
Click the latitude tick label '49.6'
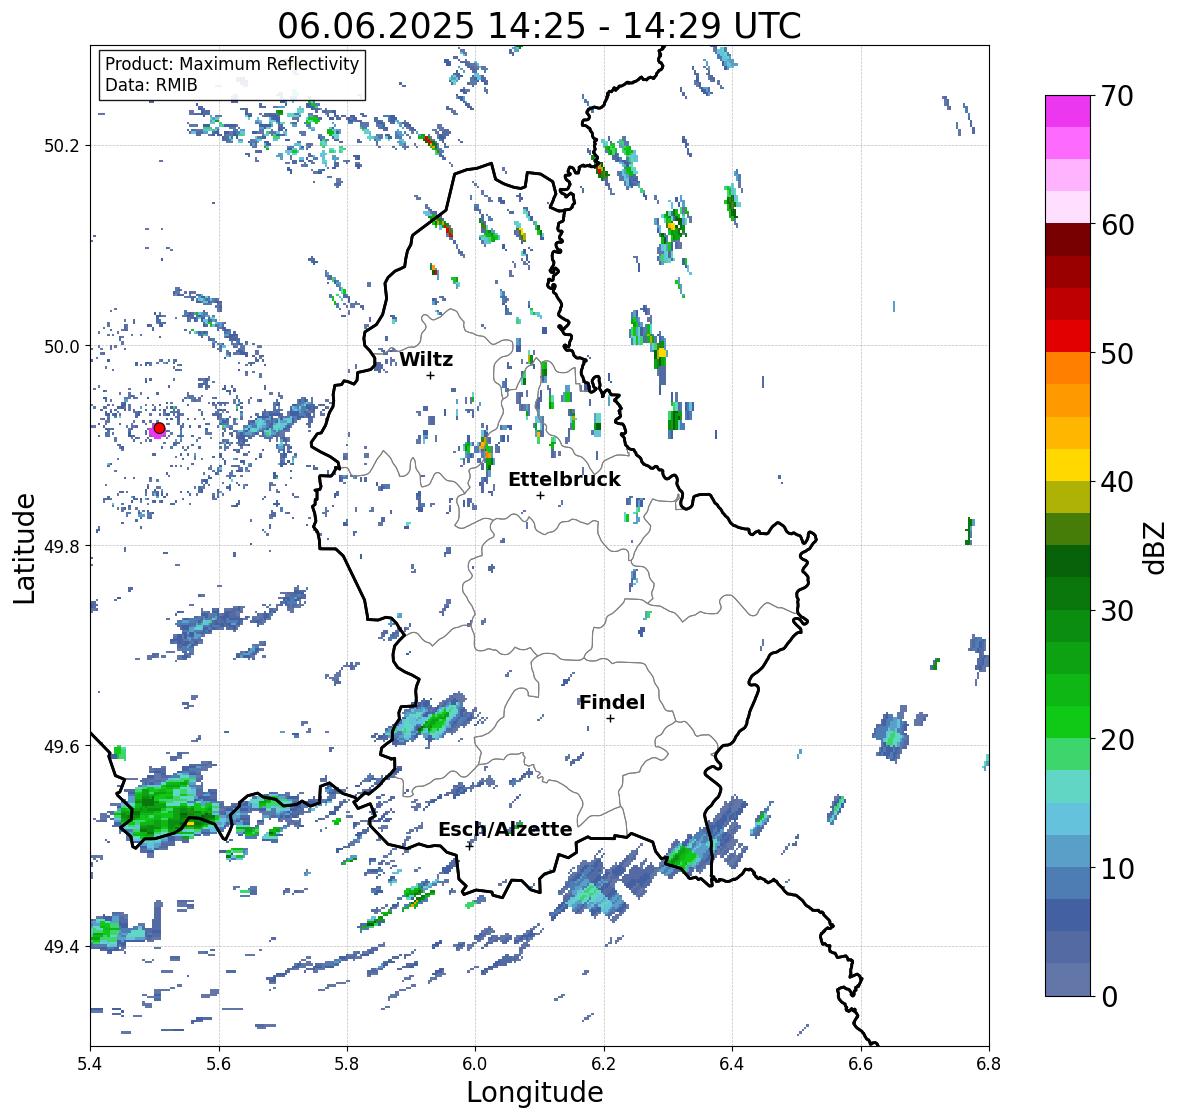coord(61,746)
